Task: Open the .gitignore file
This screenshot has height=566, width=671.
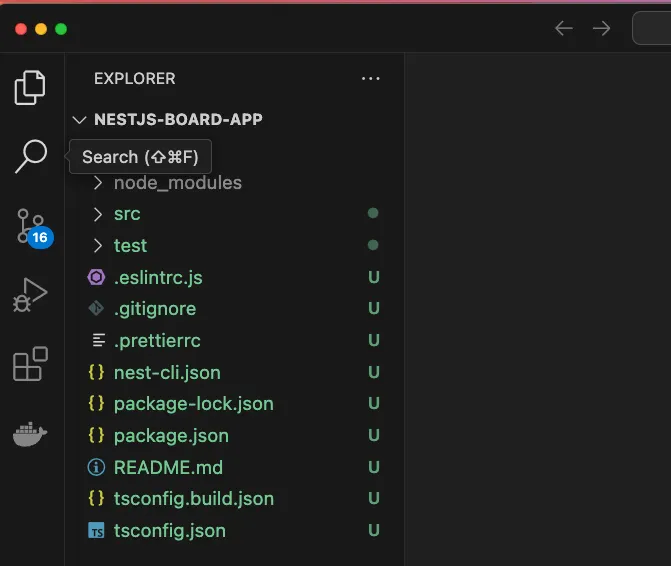Action: pos(154,309)
